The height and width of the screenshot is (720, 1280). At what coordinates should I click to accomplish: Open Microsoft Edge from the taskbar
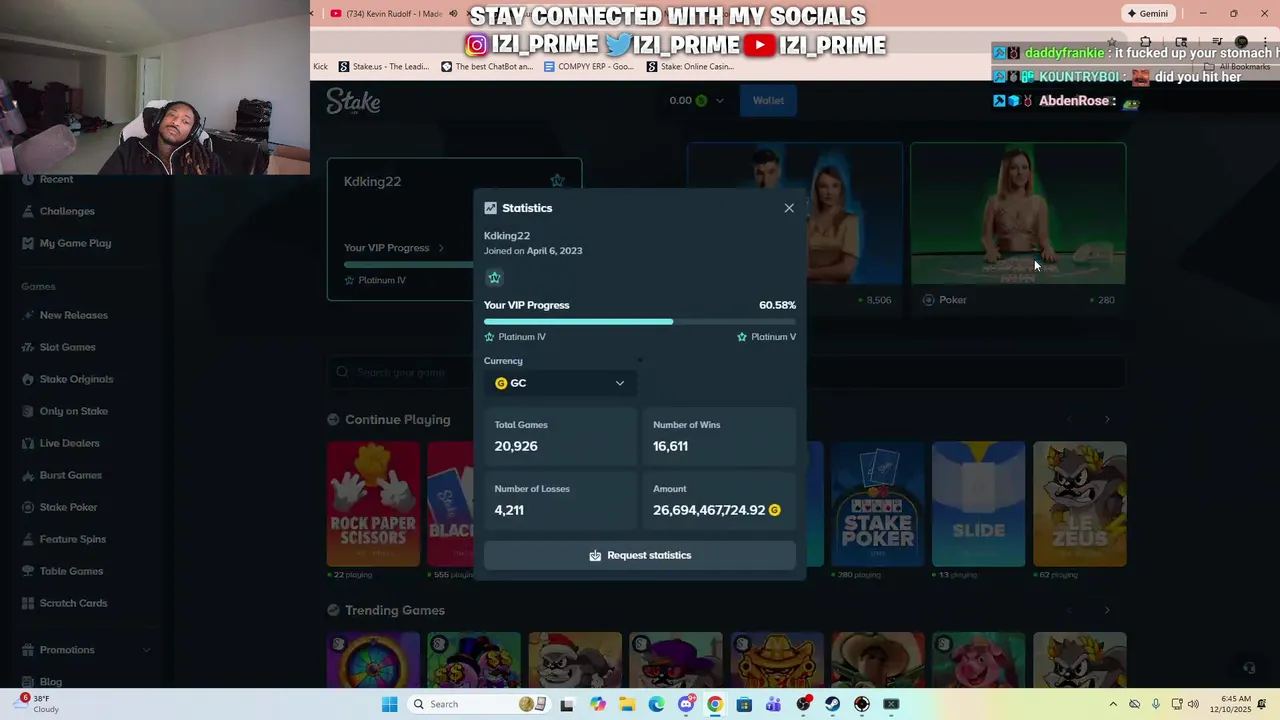point(656,704)
